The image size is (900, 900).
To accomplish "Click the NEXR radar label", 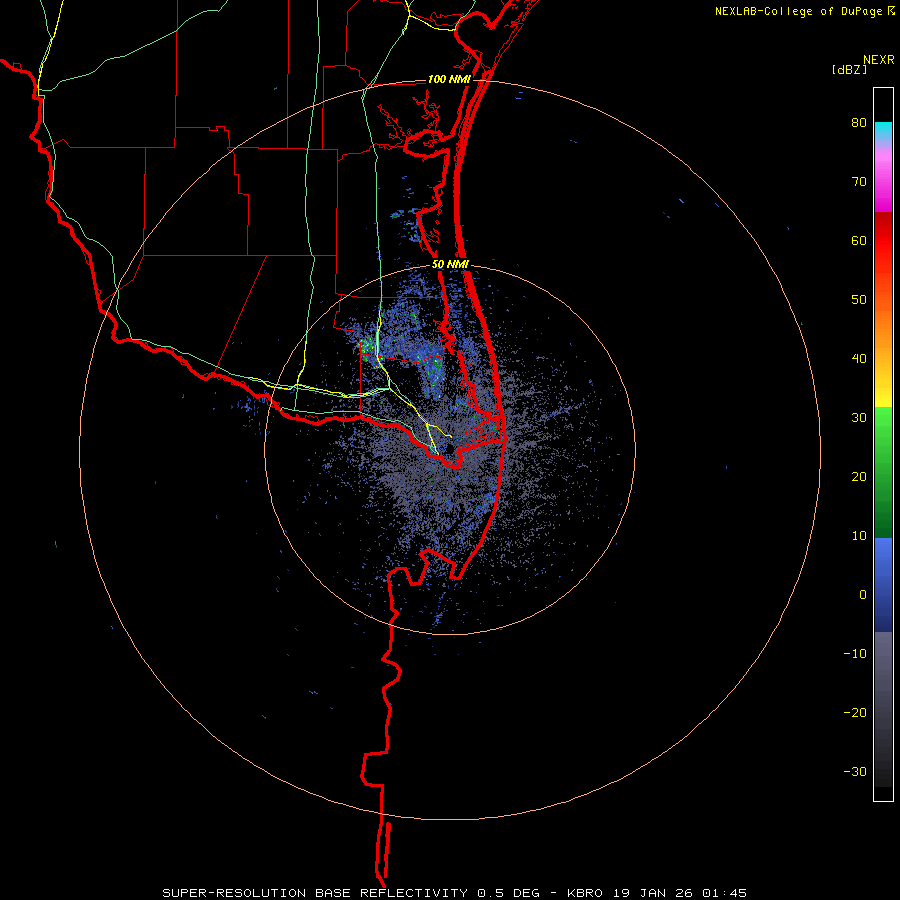I will coord(879,60).
